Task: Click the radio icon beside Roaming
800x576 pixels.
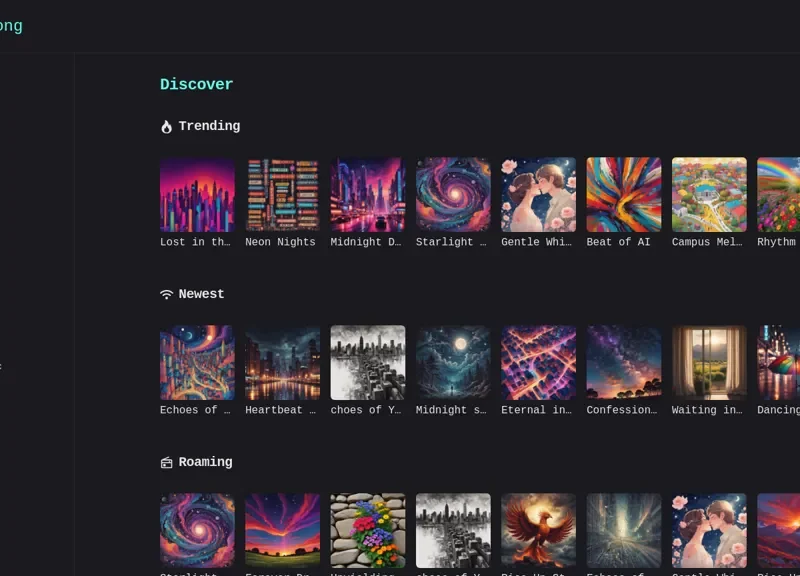Action: pyautogui.click(x=166, y=463)
